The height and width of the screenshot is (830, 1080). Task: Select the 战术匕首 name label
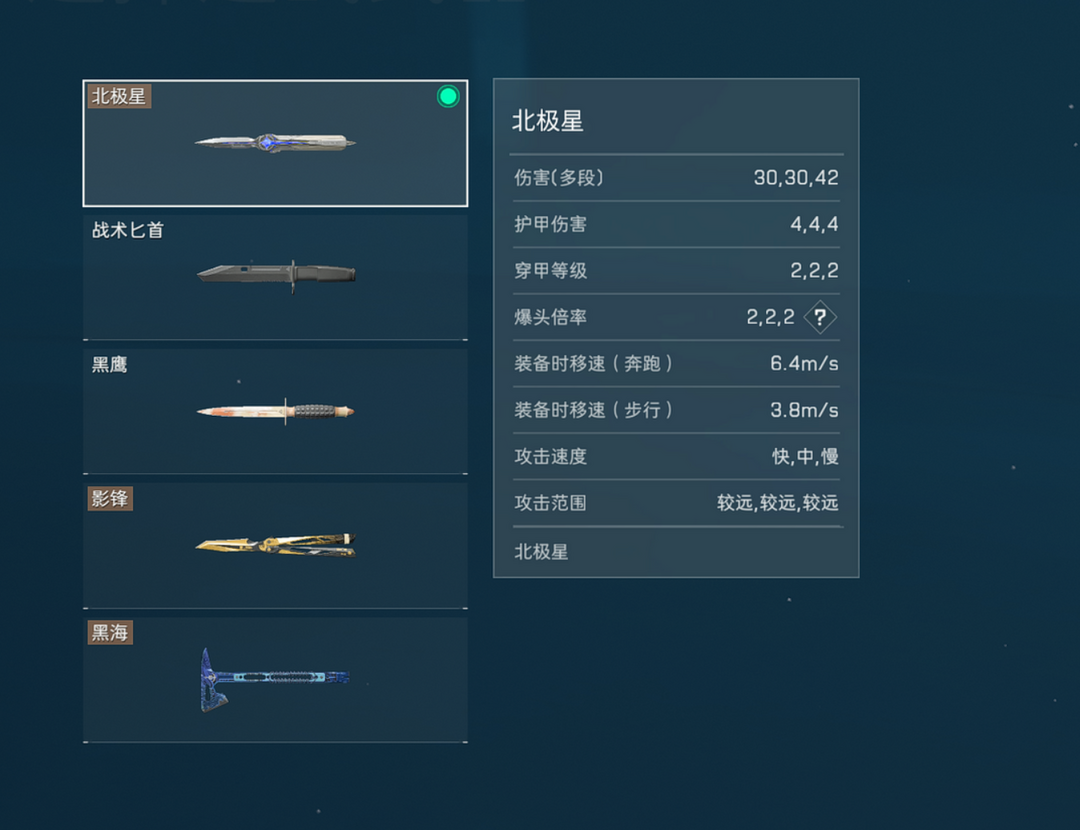(128, 230)
